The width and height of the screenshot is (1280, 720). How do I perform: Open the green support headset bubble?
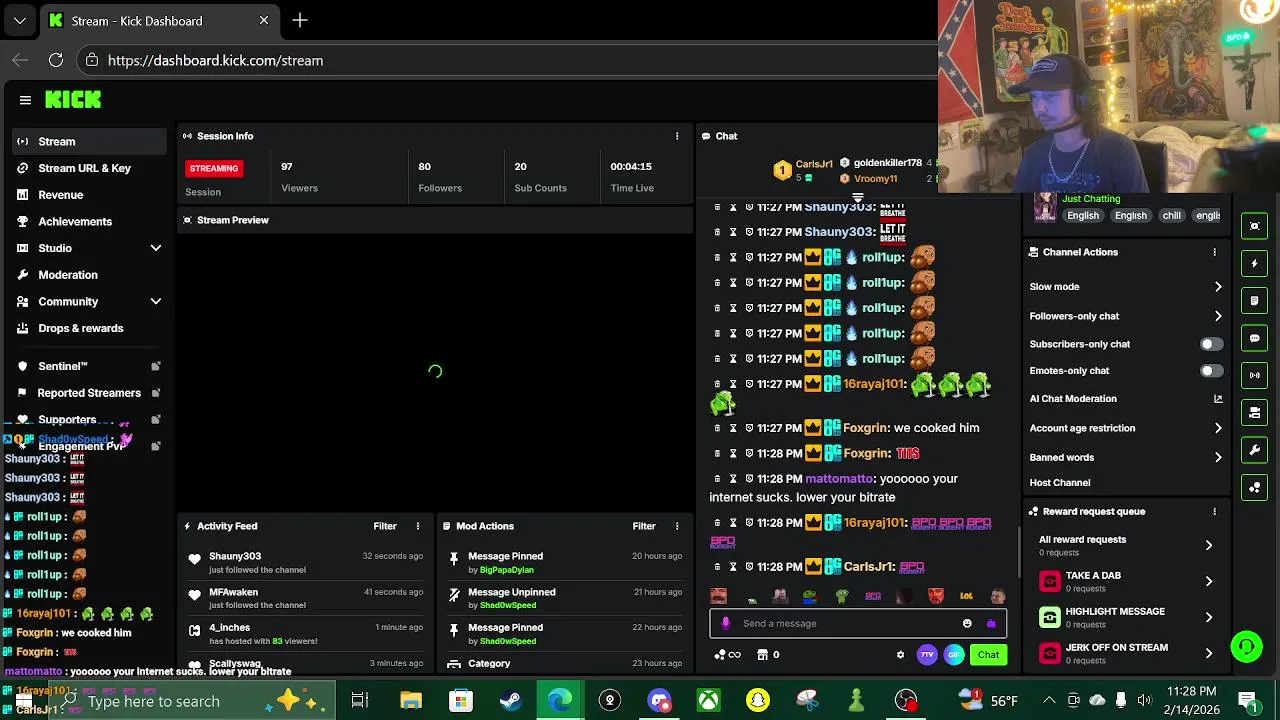pyautogui.click(x=1246, y=647)
